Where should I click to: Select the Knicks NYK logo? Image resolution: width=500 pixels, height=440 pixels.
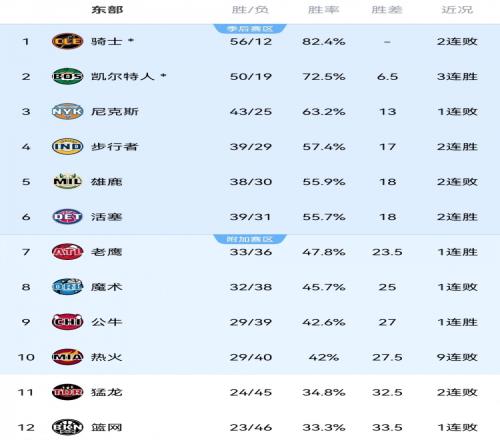(67, 111)
